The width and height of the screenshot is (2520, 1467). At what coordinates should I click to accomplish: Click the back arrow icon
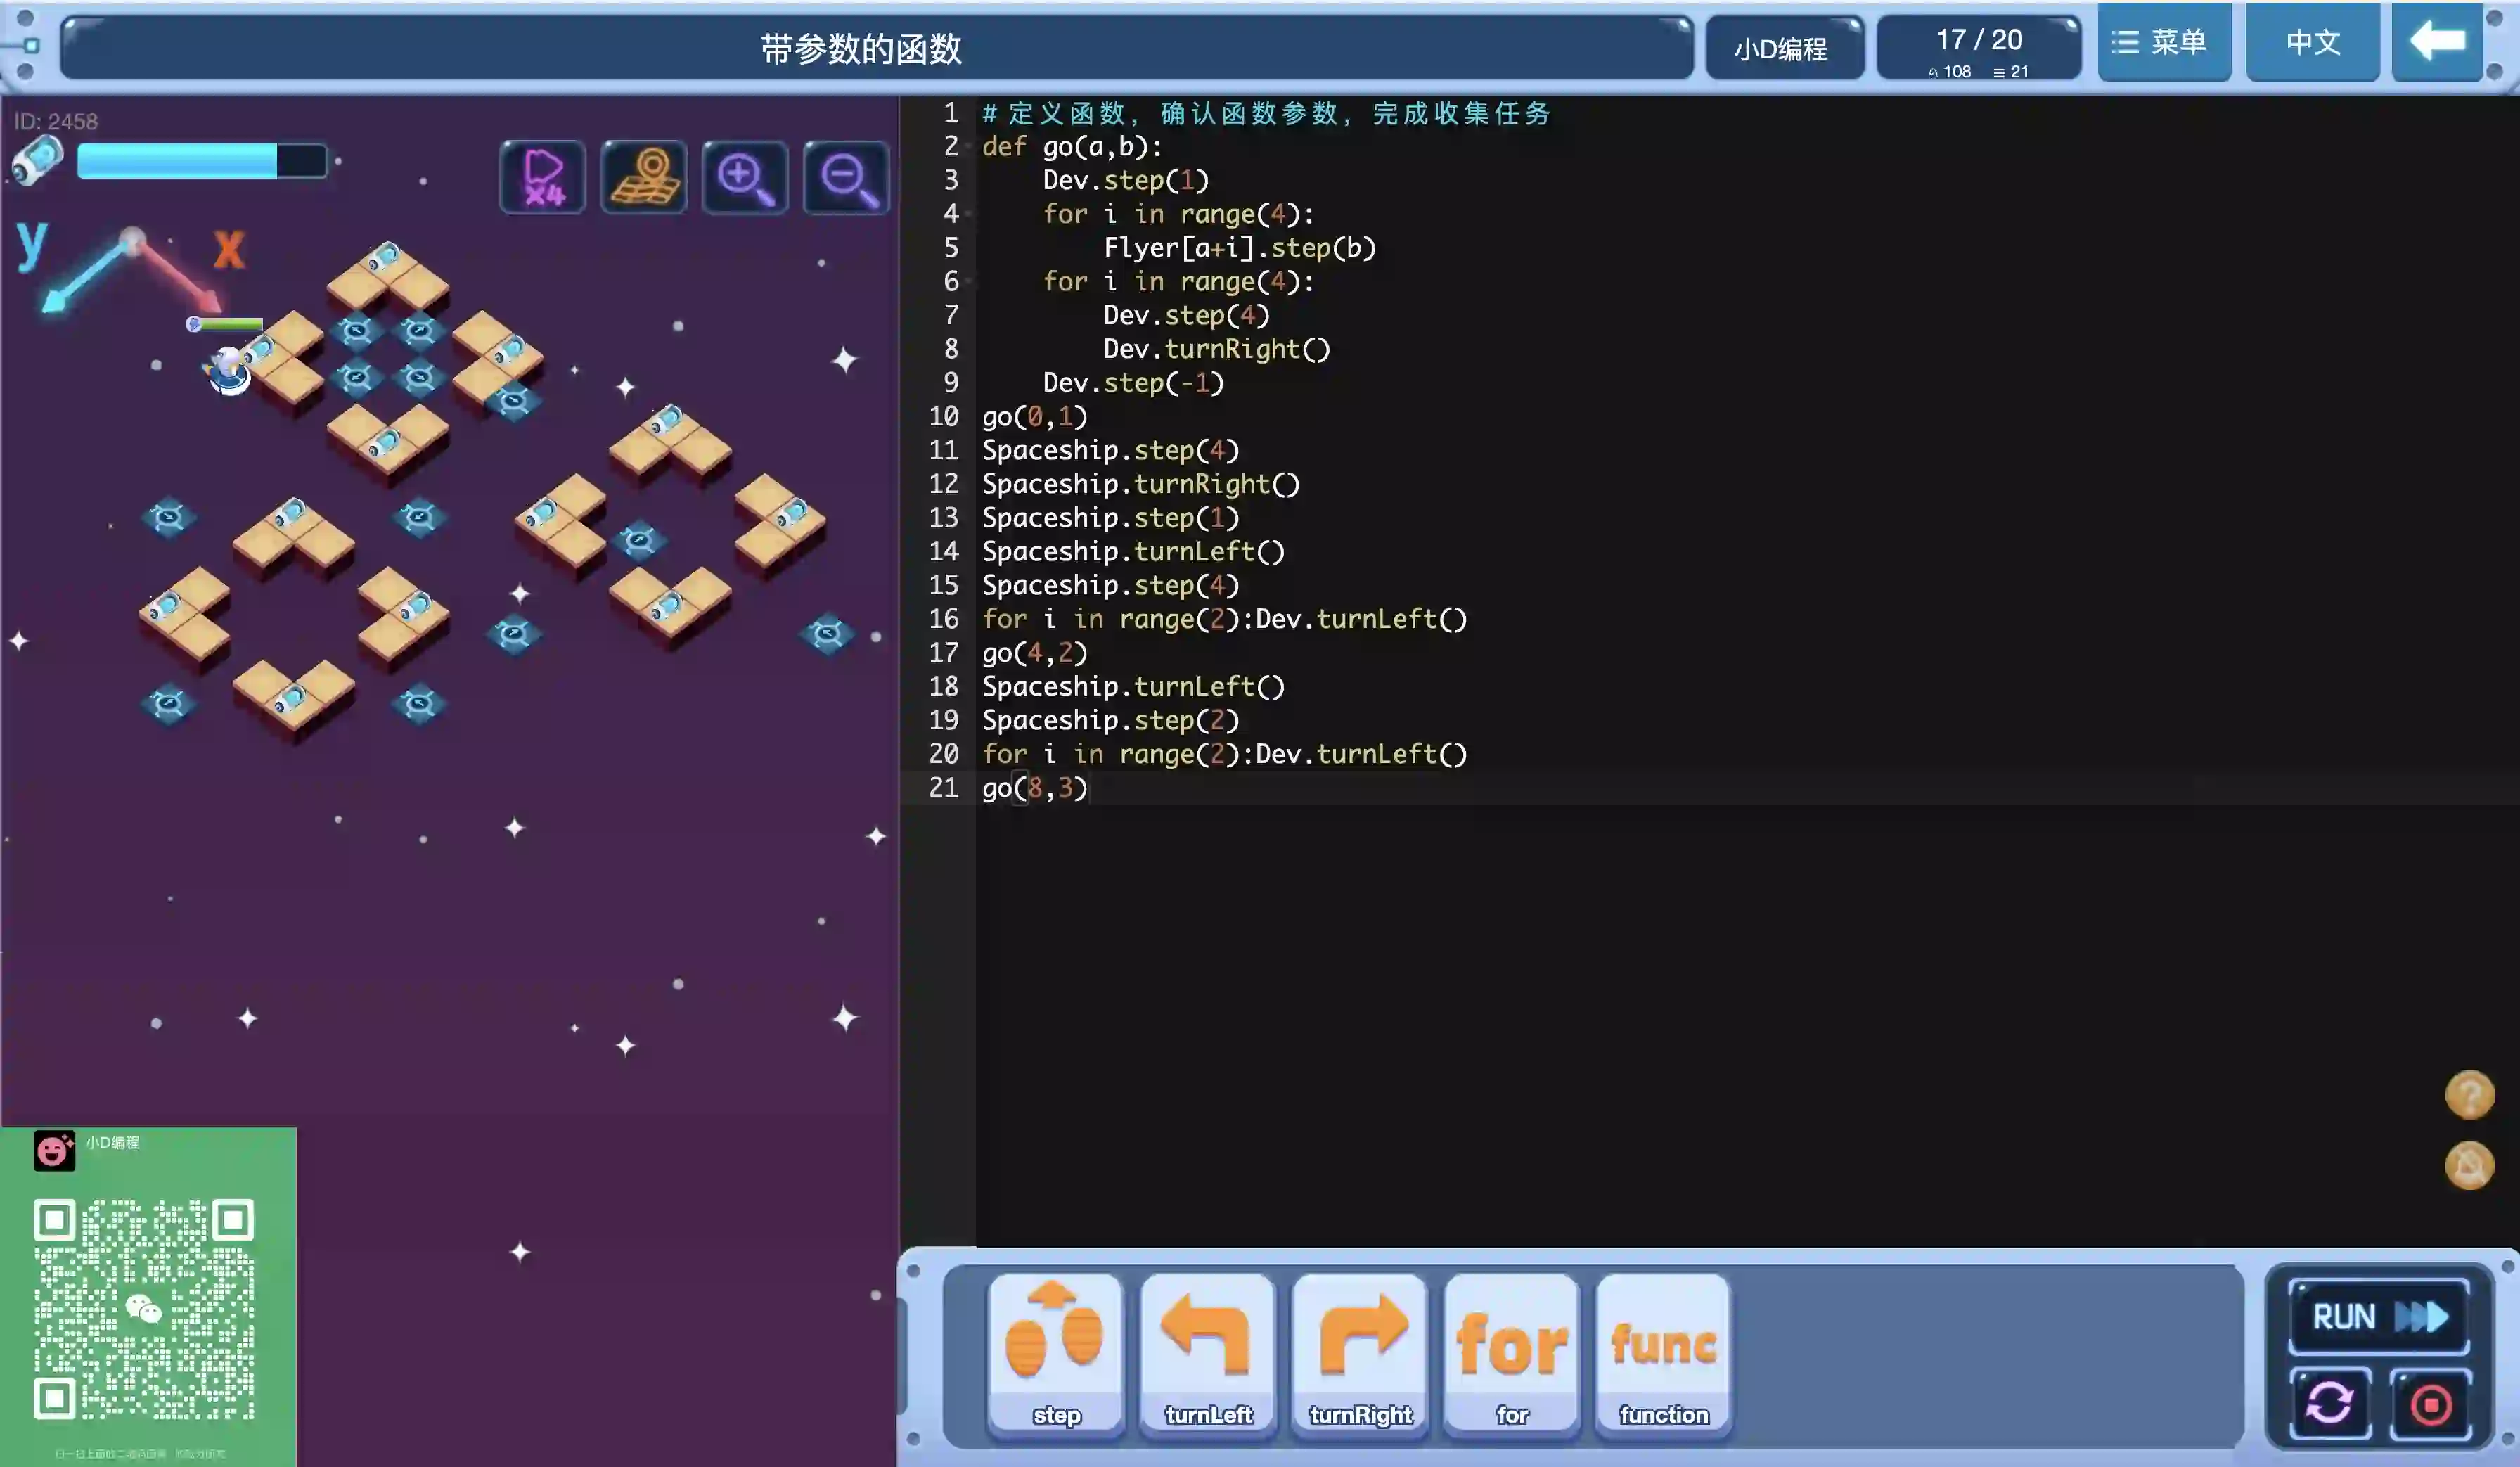(2437, 42)
